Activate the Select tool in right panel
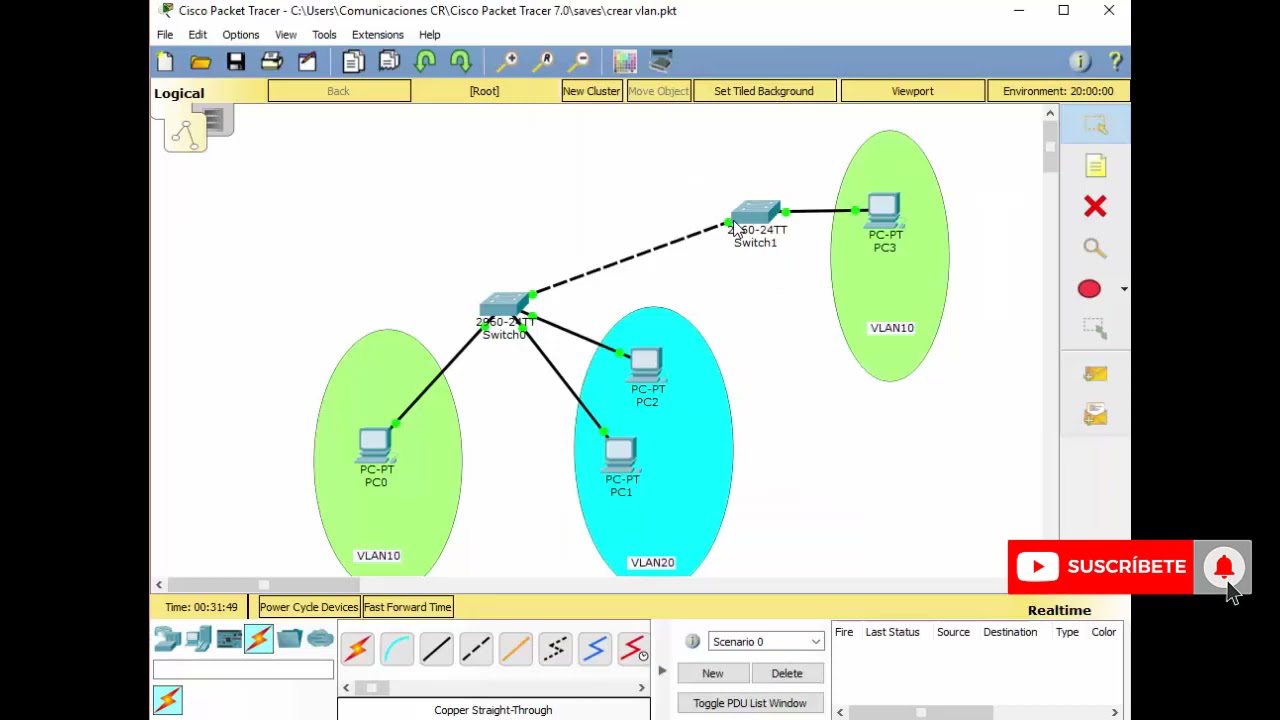 (x=1095, y=125)
